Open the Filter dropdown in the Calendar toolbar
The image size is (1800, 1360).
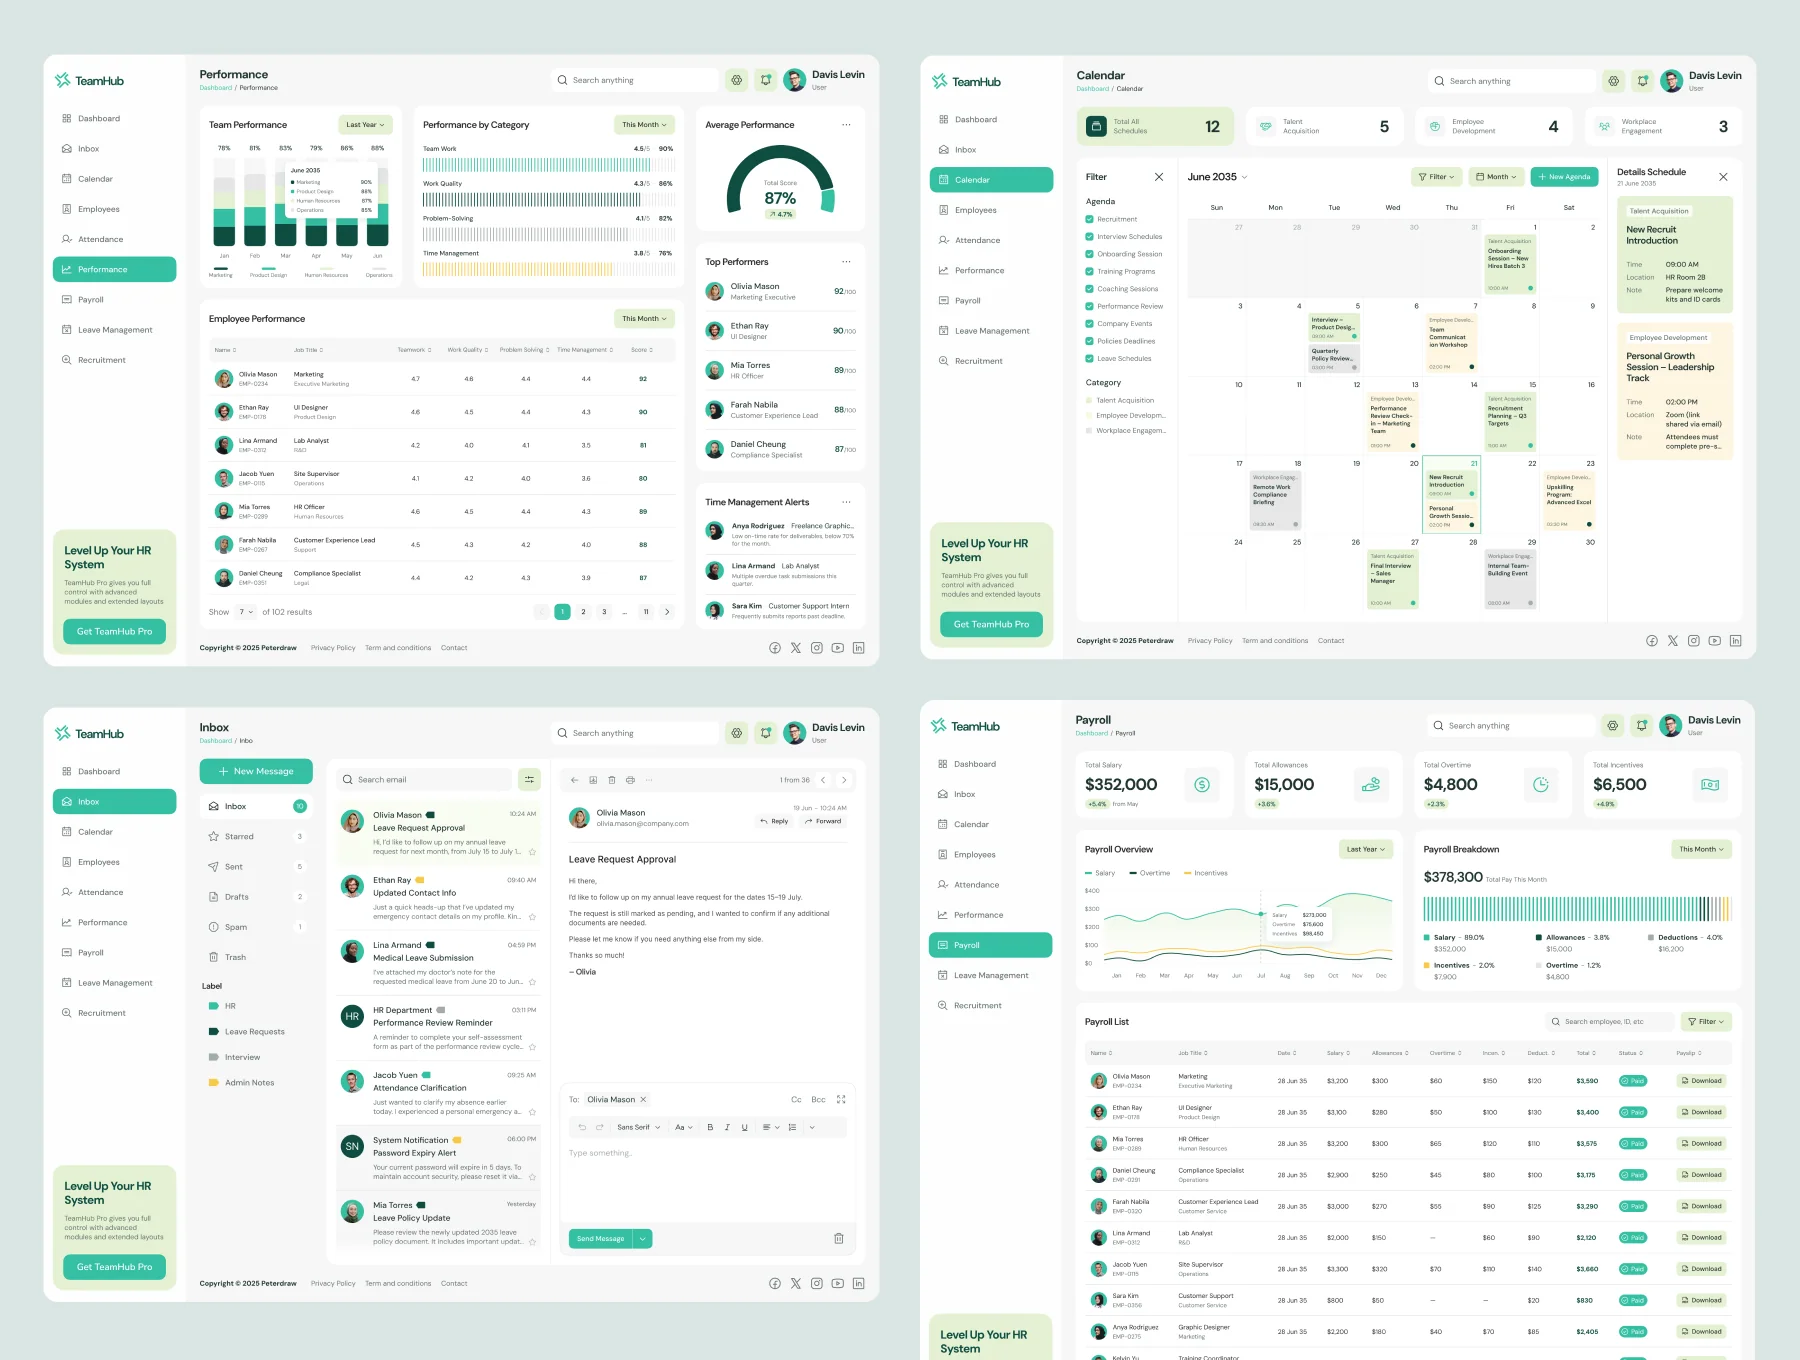[x=1437, y=177]
